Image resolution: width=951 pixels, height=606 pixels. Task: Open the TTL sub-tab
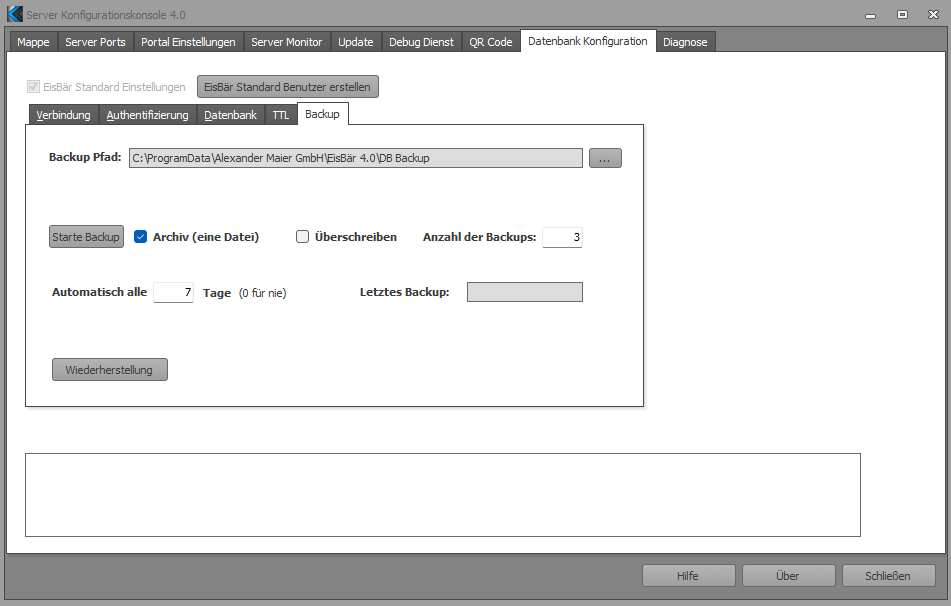coord(281,115)
